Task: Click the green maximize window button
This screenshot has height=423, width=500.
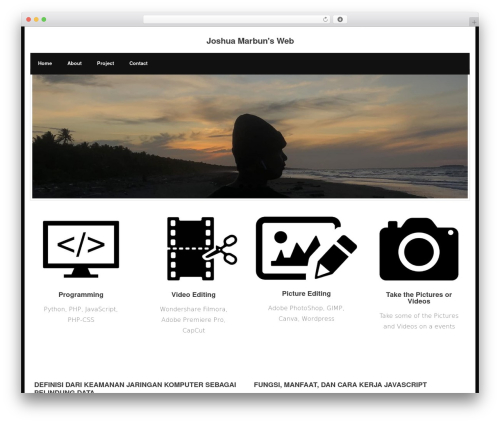Action: point(44,19)
